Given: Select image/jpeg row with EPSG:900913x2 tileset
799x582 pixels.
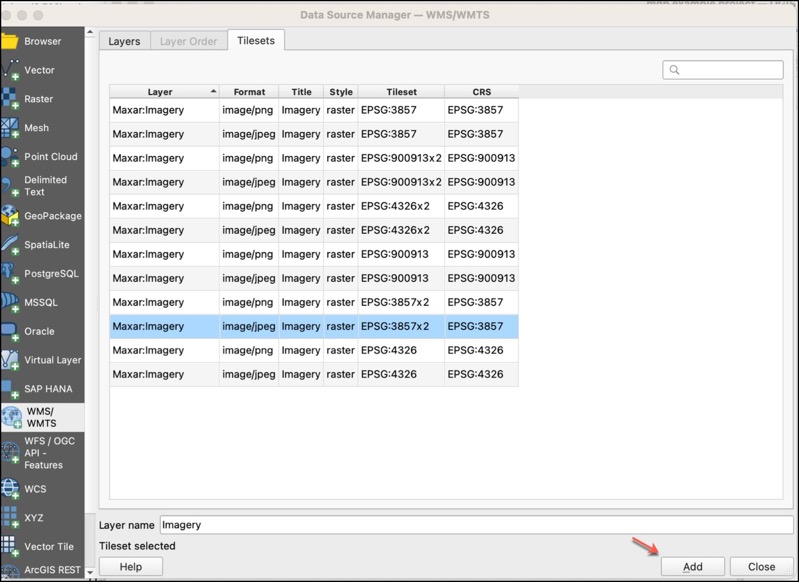Looking at the screenshot, I should tap(314, 182).
